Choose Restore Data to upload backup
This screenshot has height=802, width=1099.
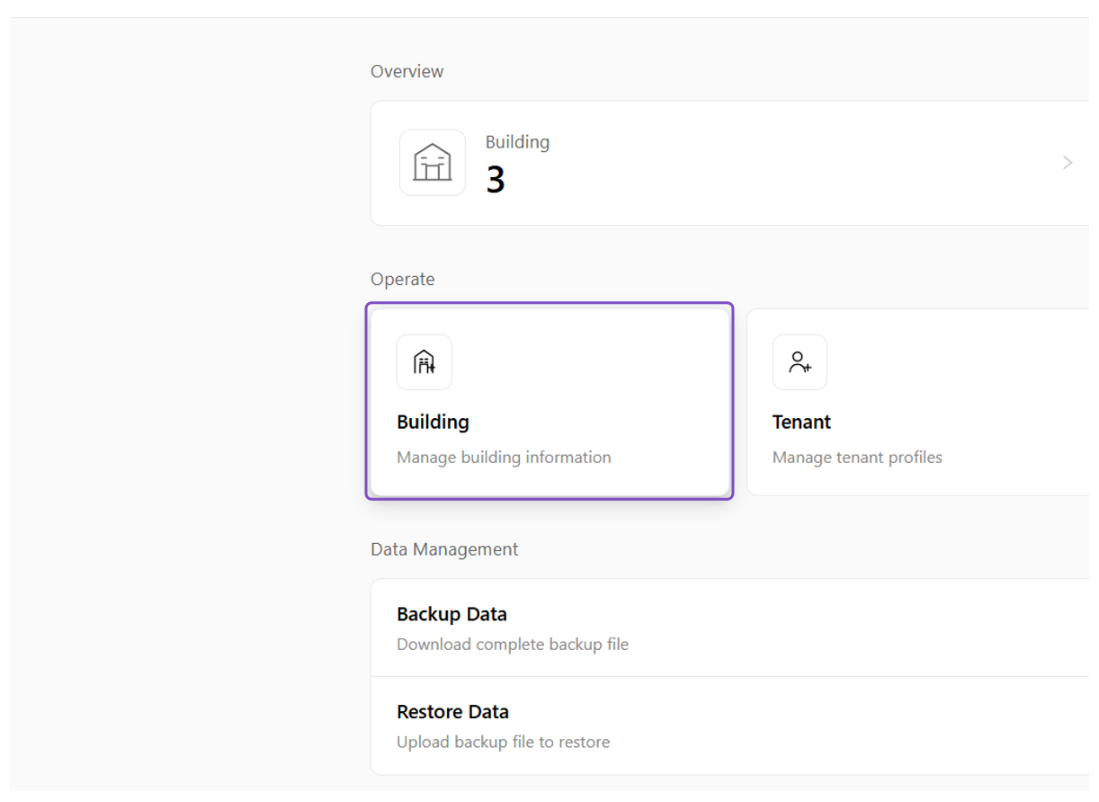click(730, 726)
